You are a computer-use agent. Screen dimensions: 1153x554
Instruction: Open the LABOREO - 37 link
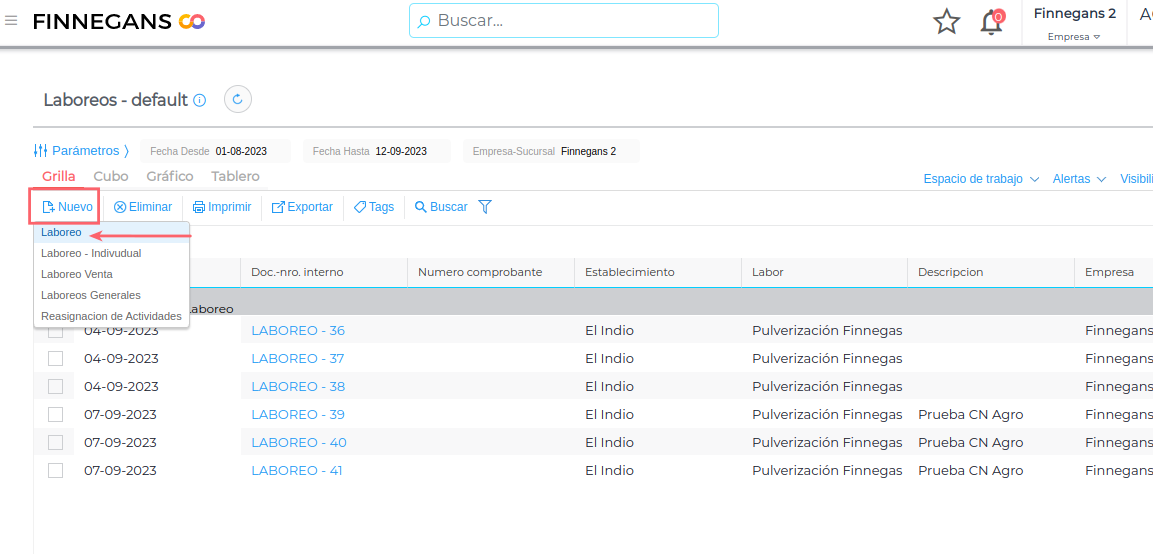(x=298, y=358)
